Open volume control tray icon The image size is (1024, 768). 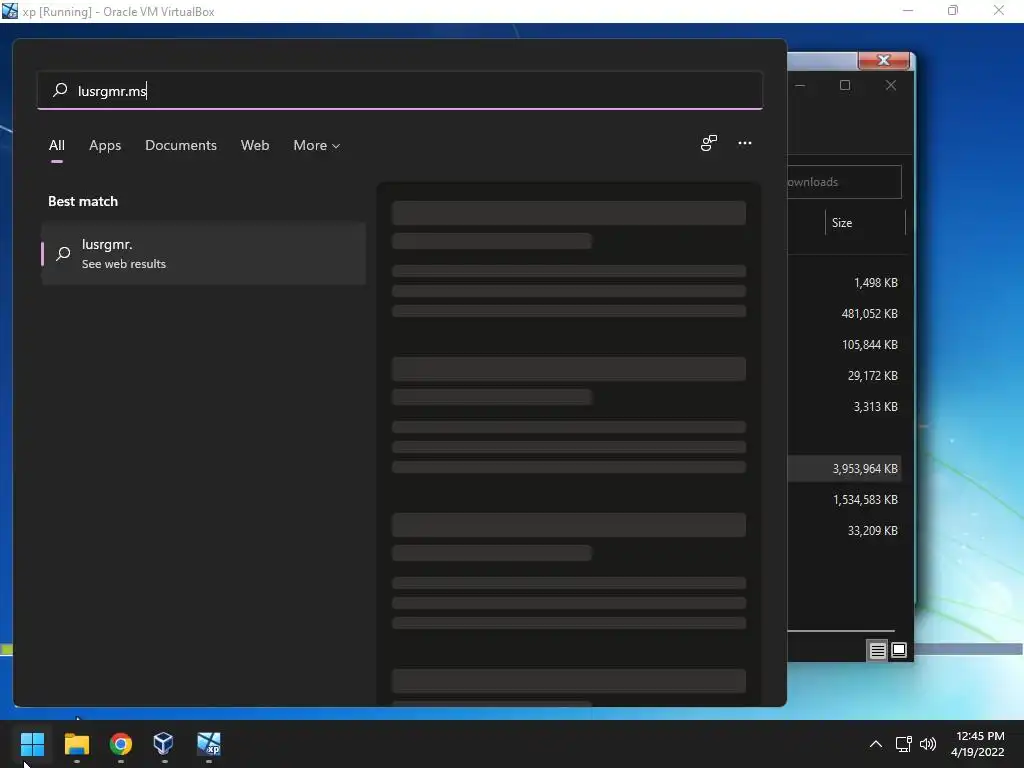point(927,744)
